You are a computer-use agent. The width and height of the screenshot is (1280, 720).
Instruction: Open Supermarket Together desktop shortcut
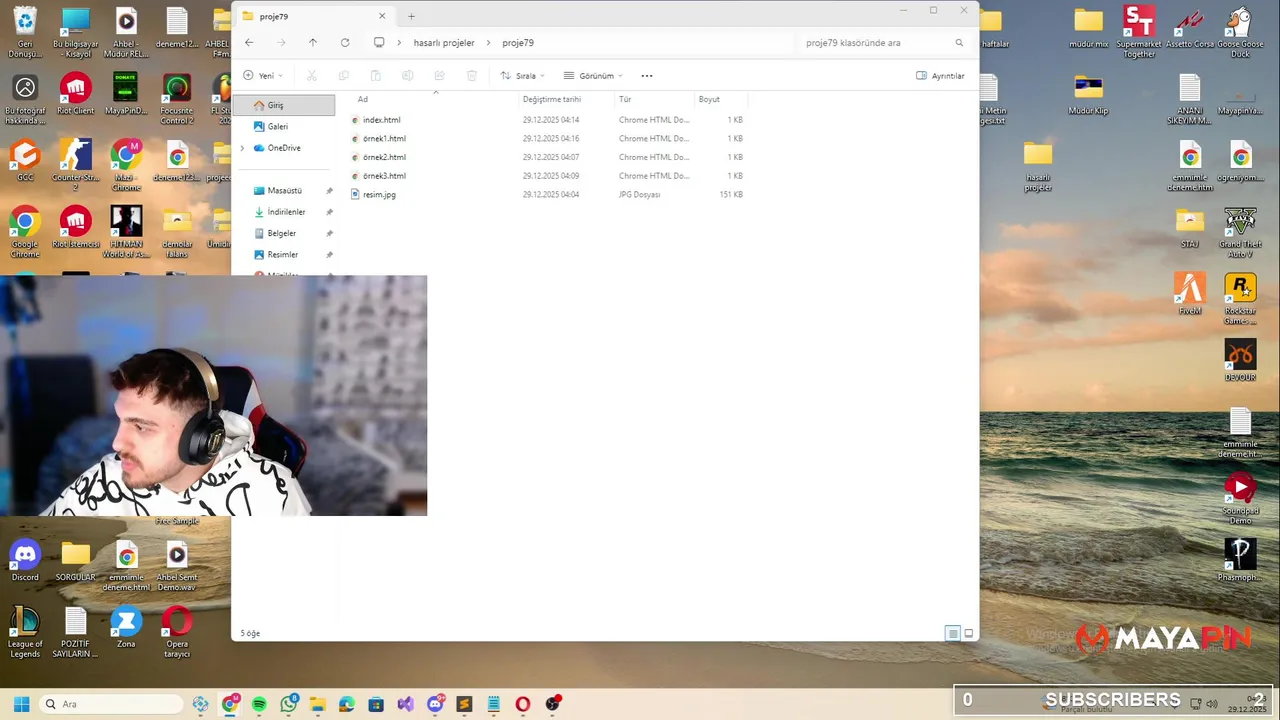(1139, 32)
